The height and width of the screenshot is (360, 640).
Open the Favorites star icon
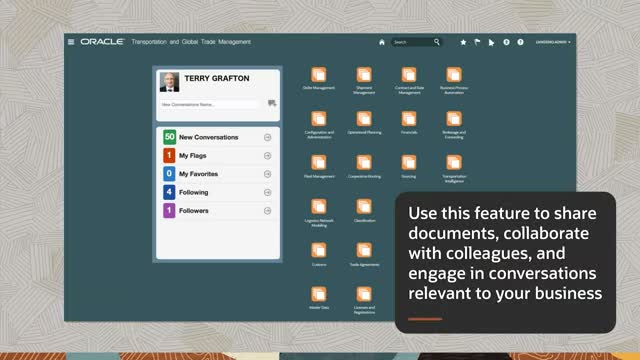(463, 42)
